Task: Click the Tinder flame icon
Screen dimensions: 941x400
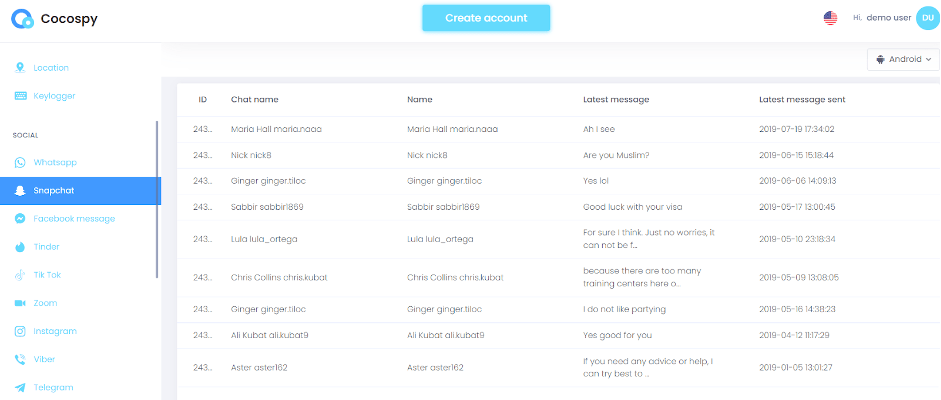Action: [20, 247]
